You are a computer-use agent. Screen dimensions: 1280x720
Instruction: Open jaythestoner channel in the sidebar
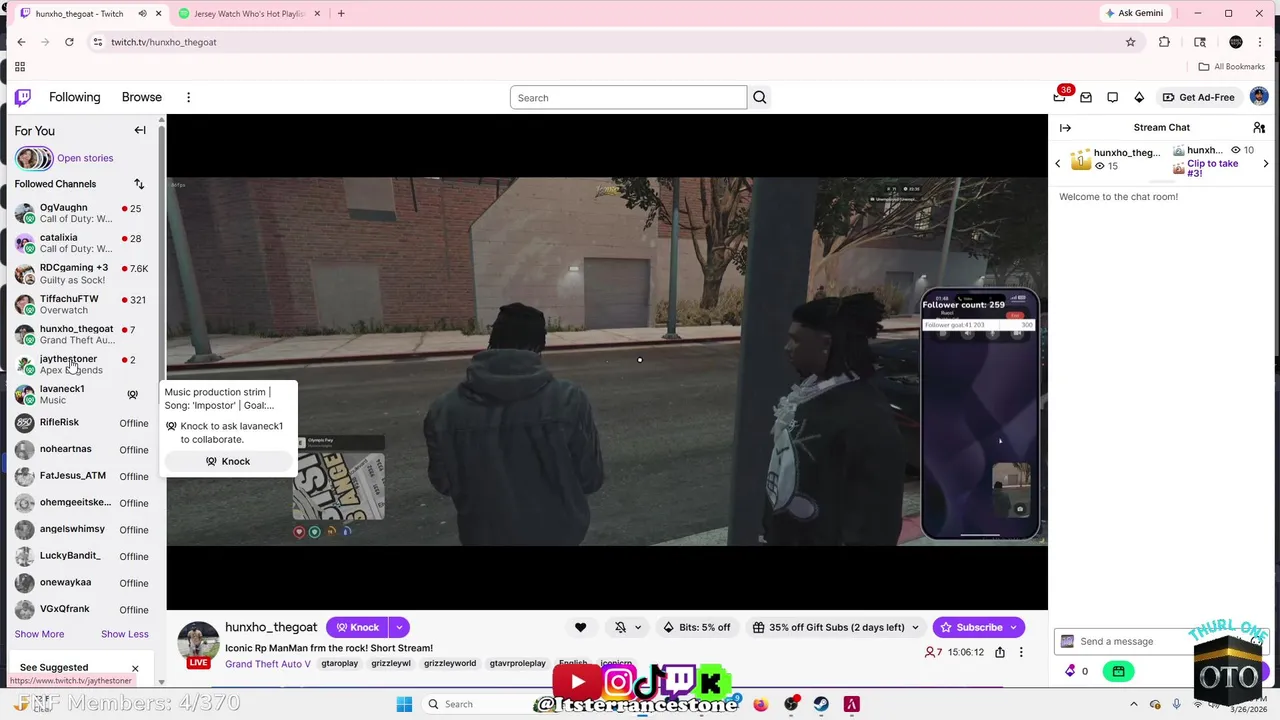83,364
